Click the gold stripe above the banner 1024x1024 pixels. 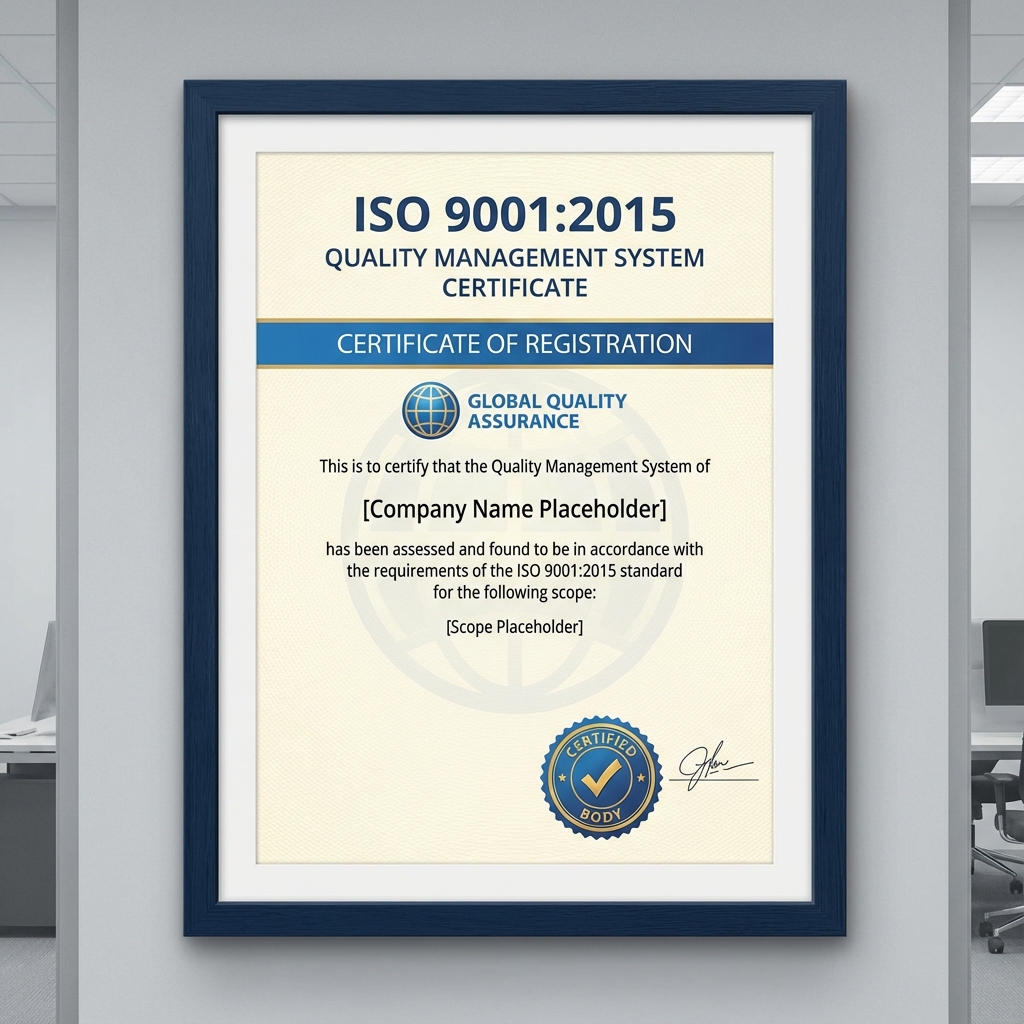(x=514, y=321)
